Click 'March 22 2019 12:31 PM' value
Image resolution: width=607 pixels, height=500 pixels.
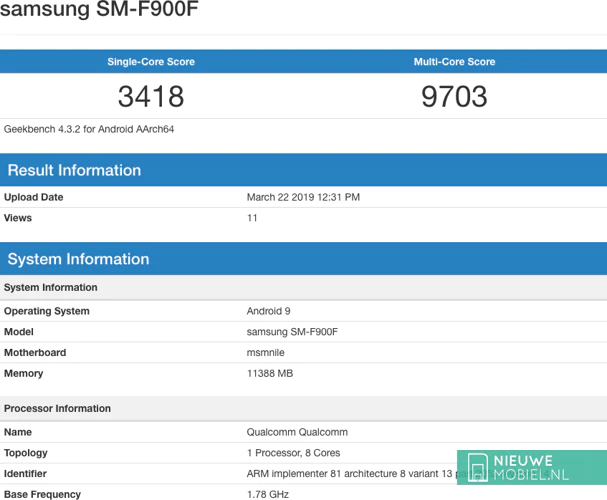pos(304,197)
